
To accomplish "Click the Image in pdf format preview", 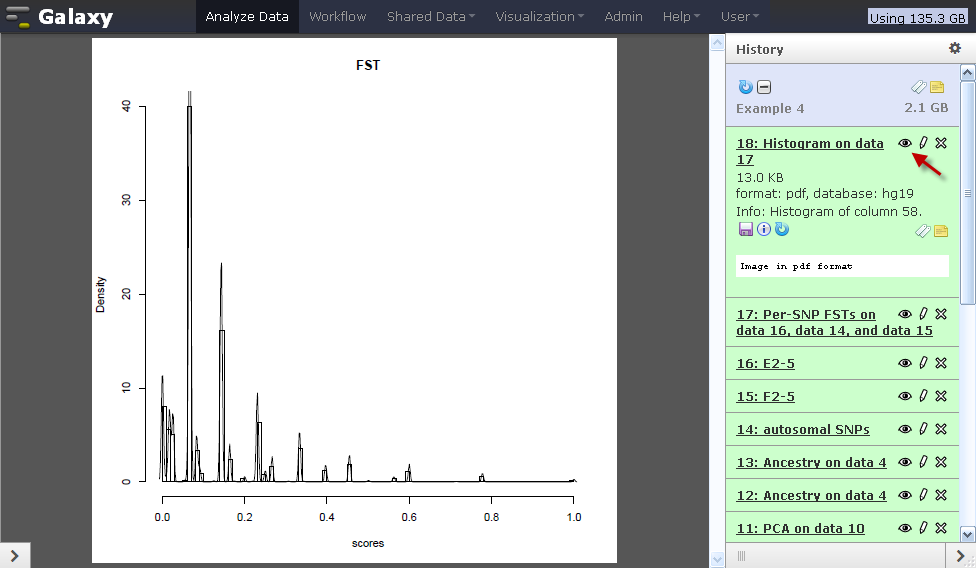I will click(842, 266).
